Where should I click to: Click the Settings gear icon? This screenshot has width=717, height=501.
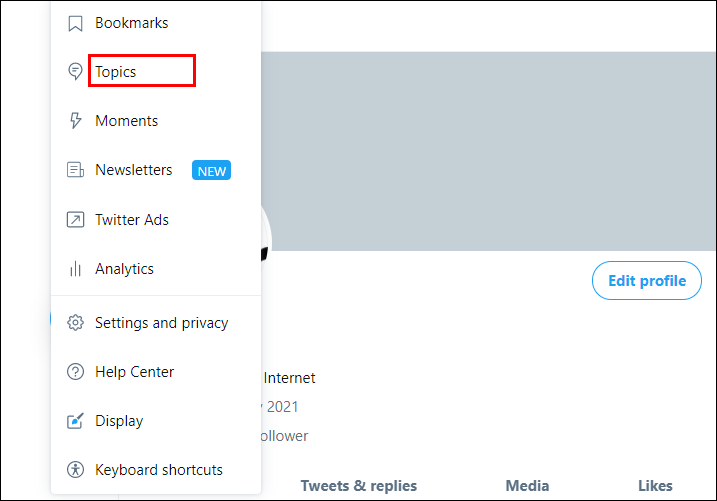pos(75,323)
